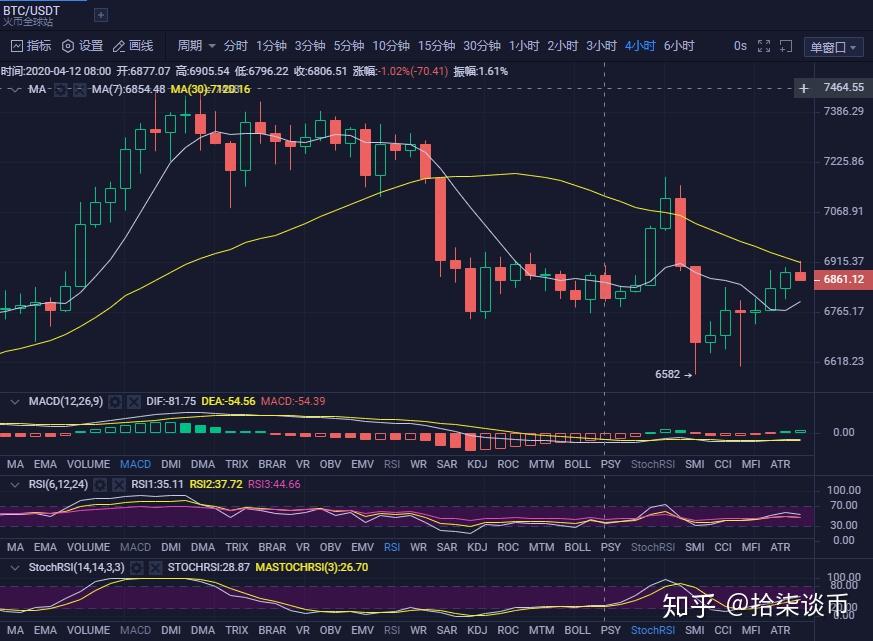
Task: Close the RSI(6,12,24) panel
Action: (x=119, y=485)
